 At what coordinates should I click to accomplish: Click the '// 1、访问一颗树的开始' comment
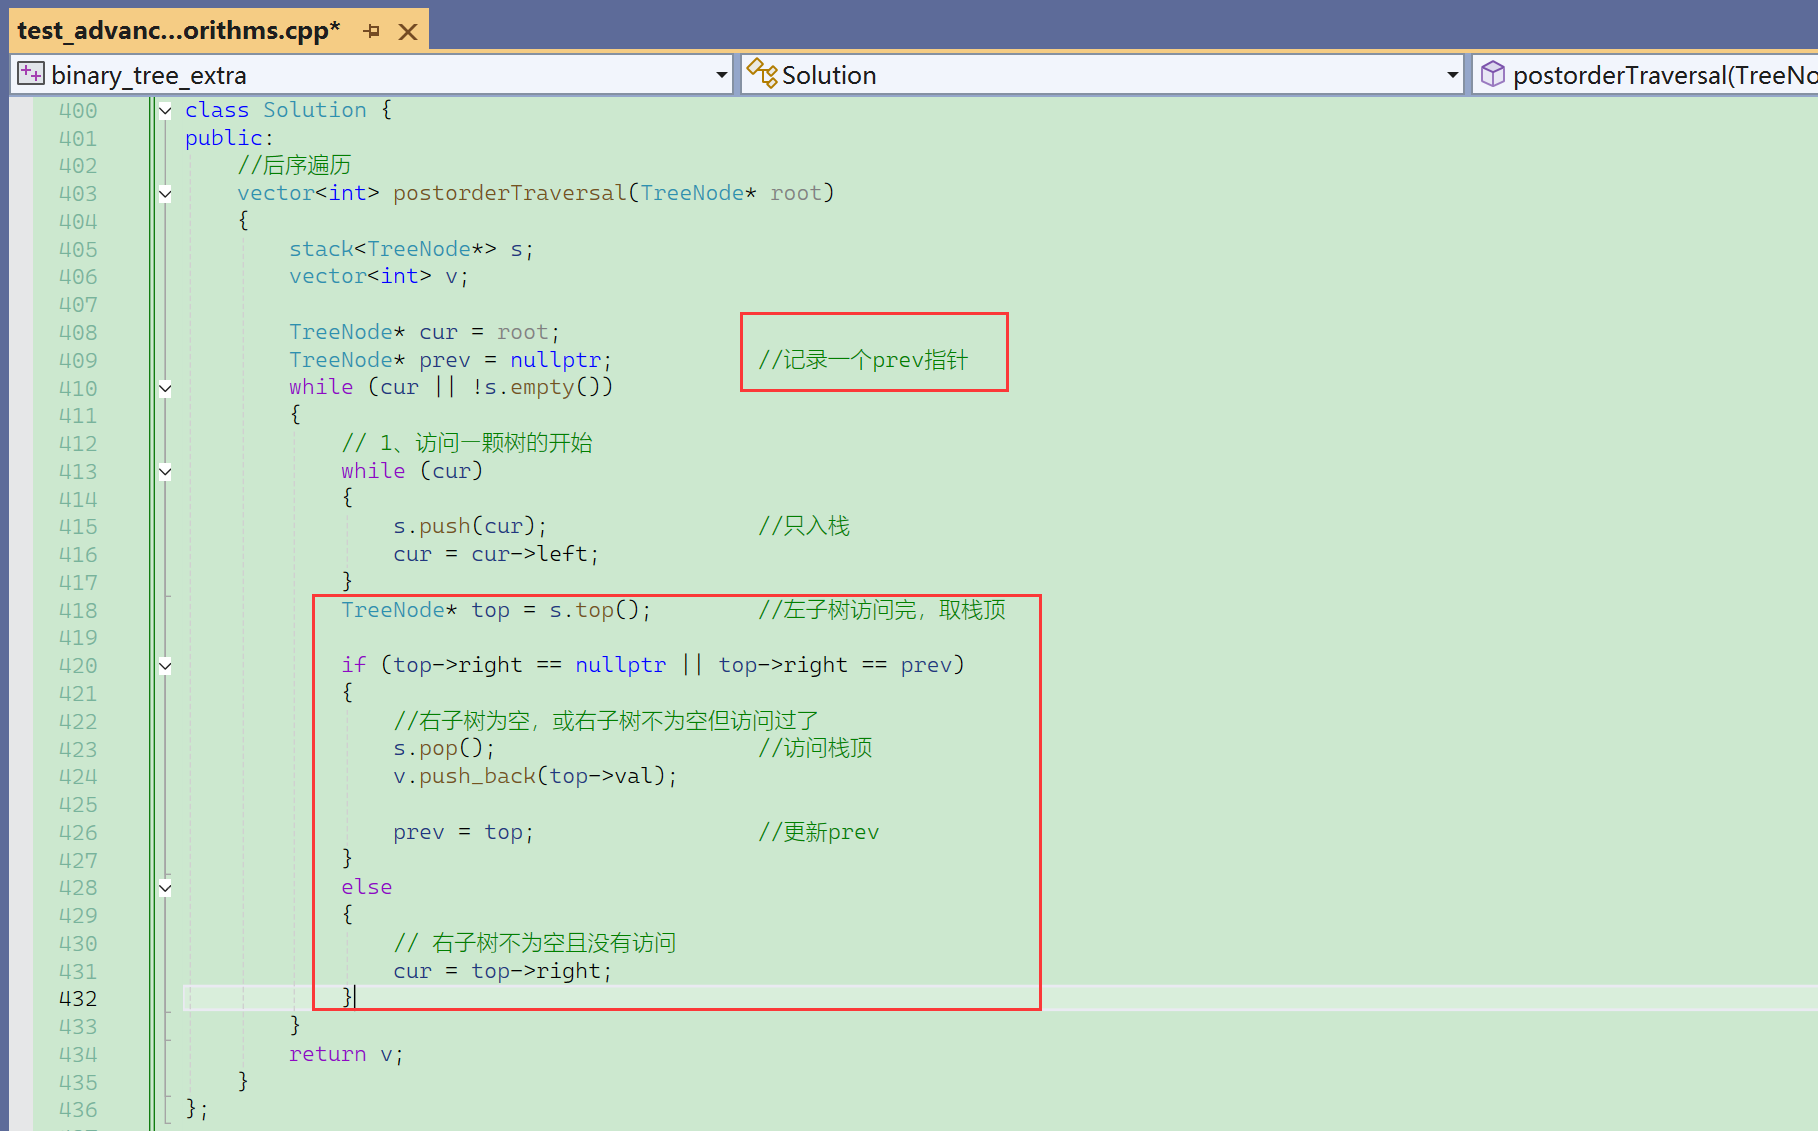pyautogui.click(x=467, y=443)
